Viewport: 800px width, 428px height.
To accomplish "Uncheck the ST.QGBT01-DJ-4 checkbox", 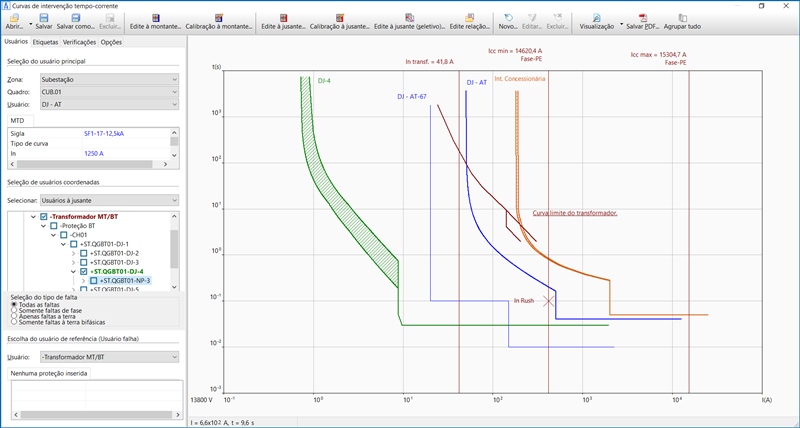I will point(84,271).
